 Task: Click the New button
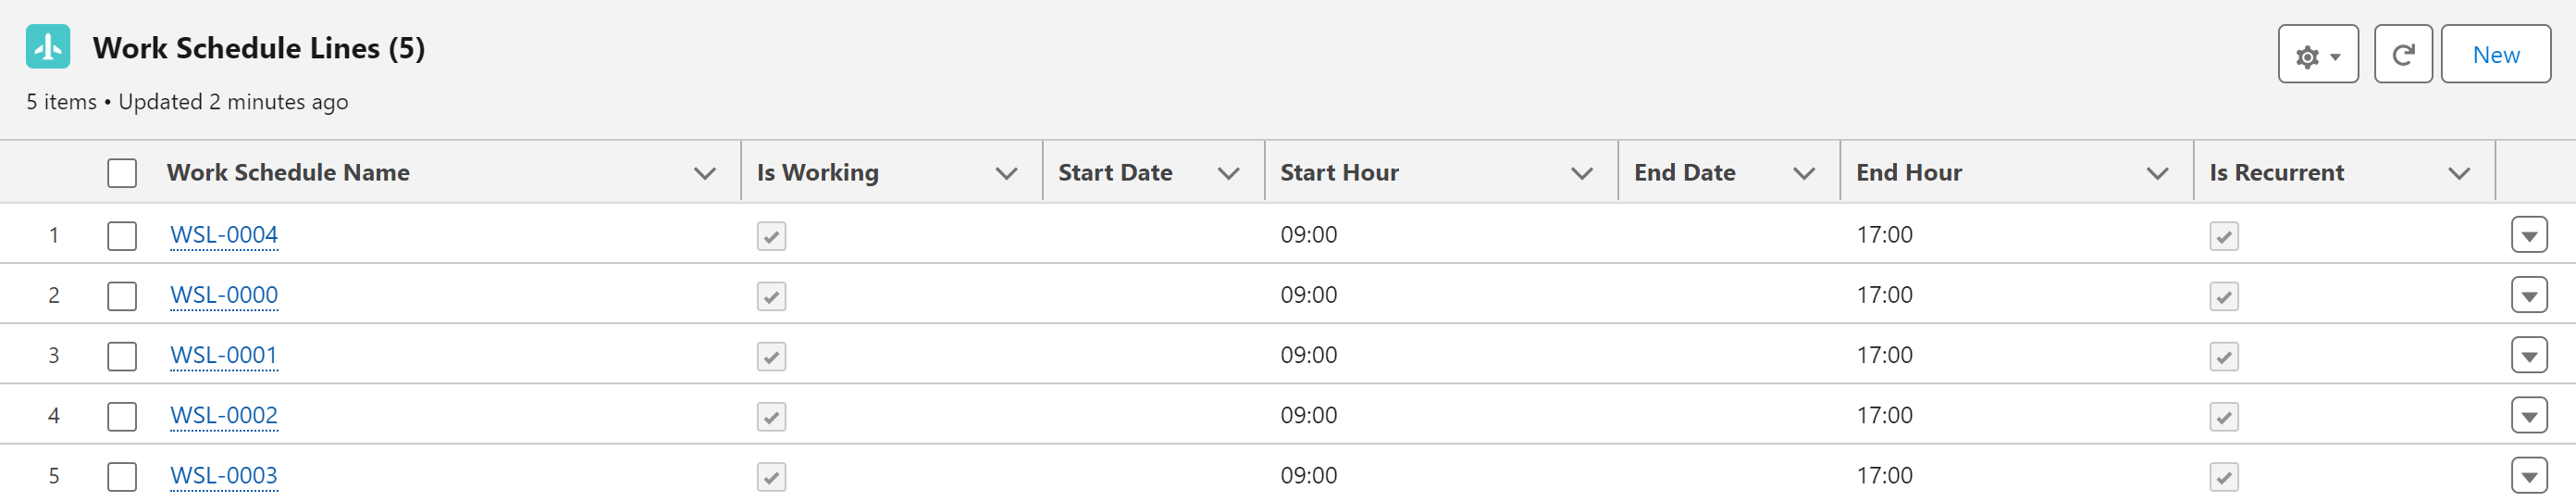(x=2495, y=55)
